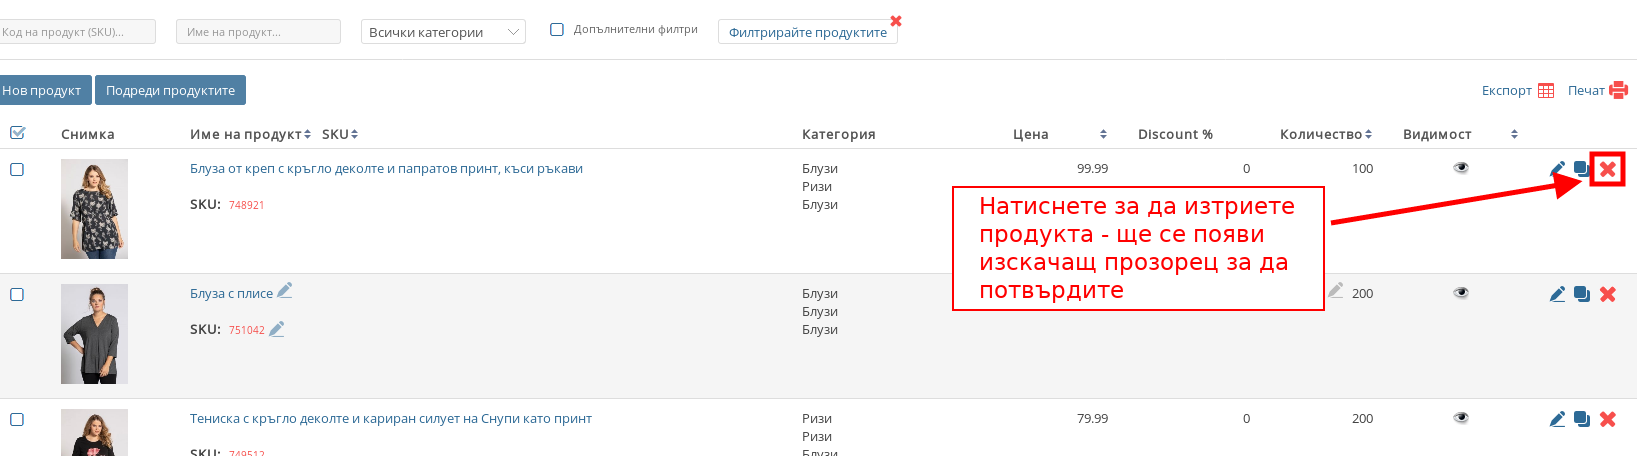Image resolution: width=1648 pixels, height=456 pixels.
Task: Open the Всички категории dropdown
Action: (443, 32)
